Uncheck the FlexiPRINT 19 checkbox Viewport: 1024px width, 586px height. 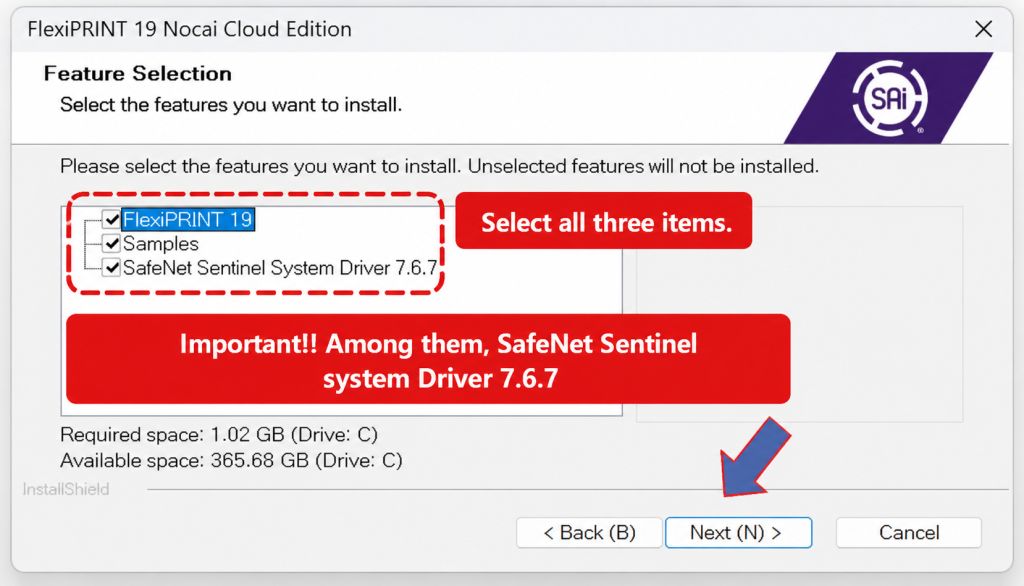112,220
